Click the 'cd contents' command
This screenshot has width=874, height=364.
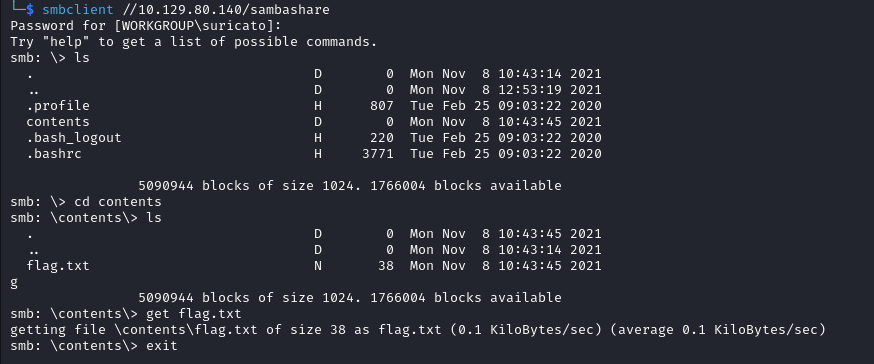(x=118, y=202)
